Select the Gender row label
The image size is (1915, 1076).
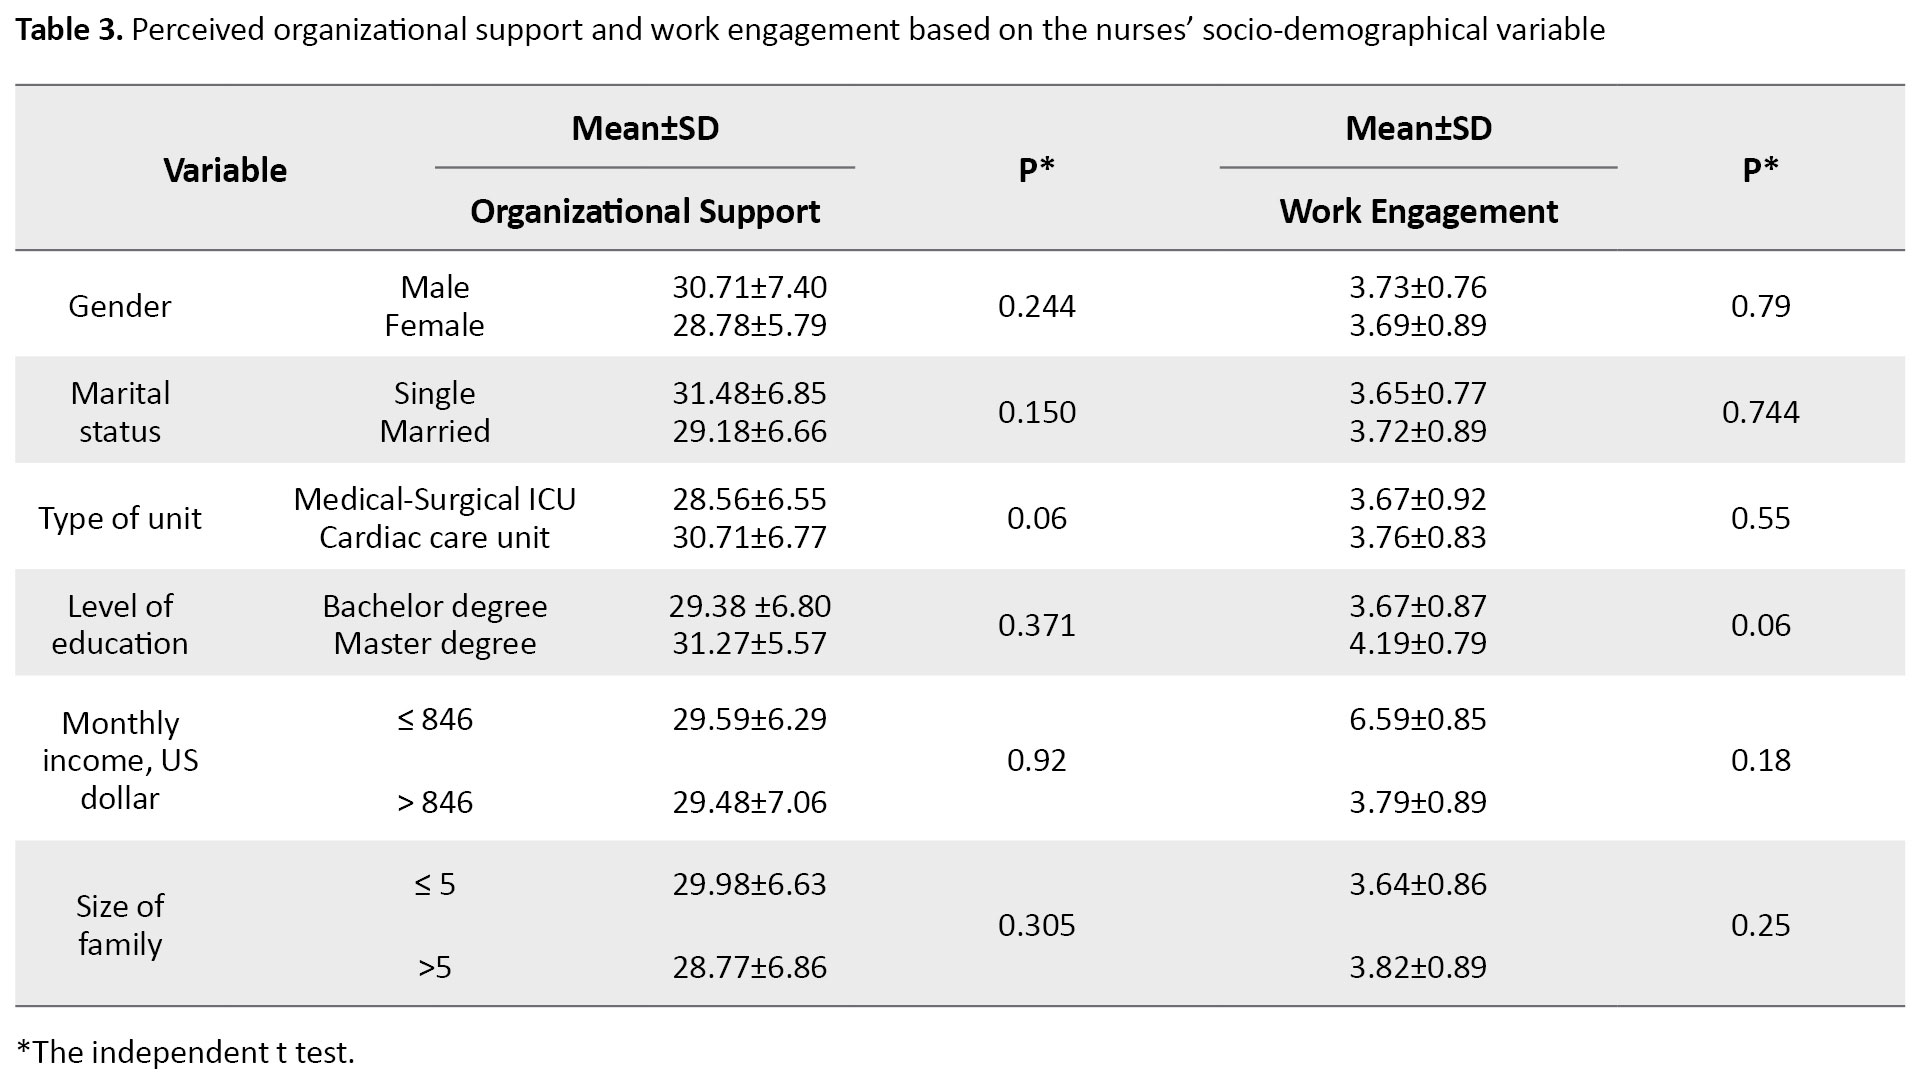click(x=120, y=306)
